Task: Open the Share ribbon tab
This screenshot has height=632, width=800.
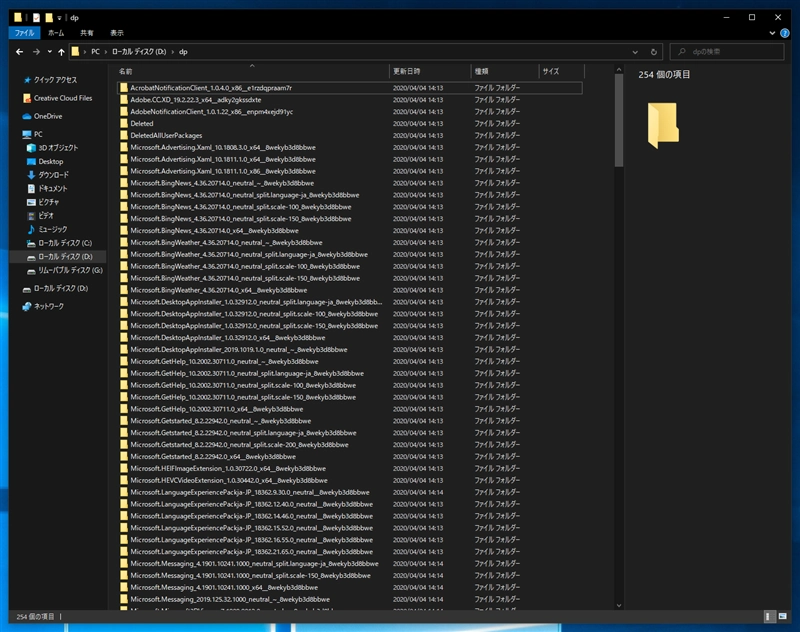Action: [x=87, y=33]
